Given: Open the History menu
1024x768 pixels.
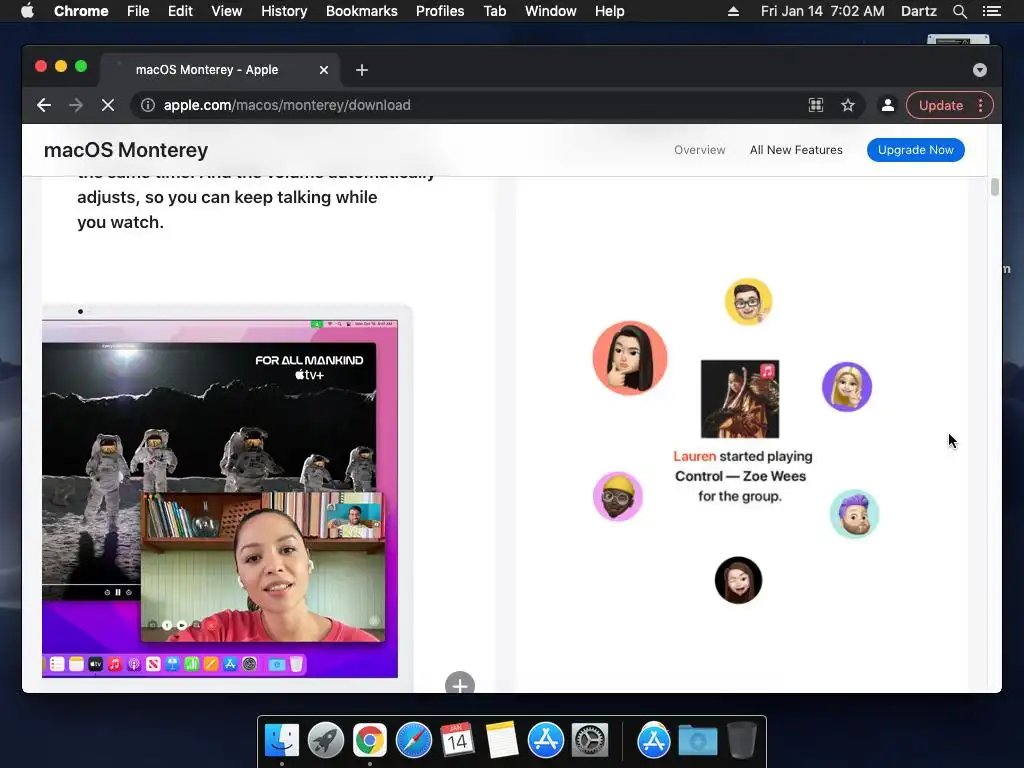Looking at the screenshot, I should [284, 11].
